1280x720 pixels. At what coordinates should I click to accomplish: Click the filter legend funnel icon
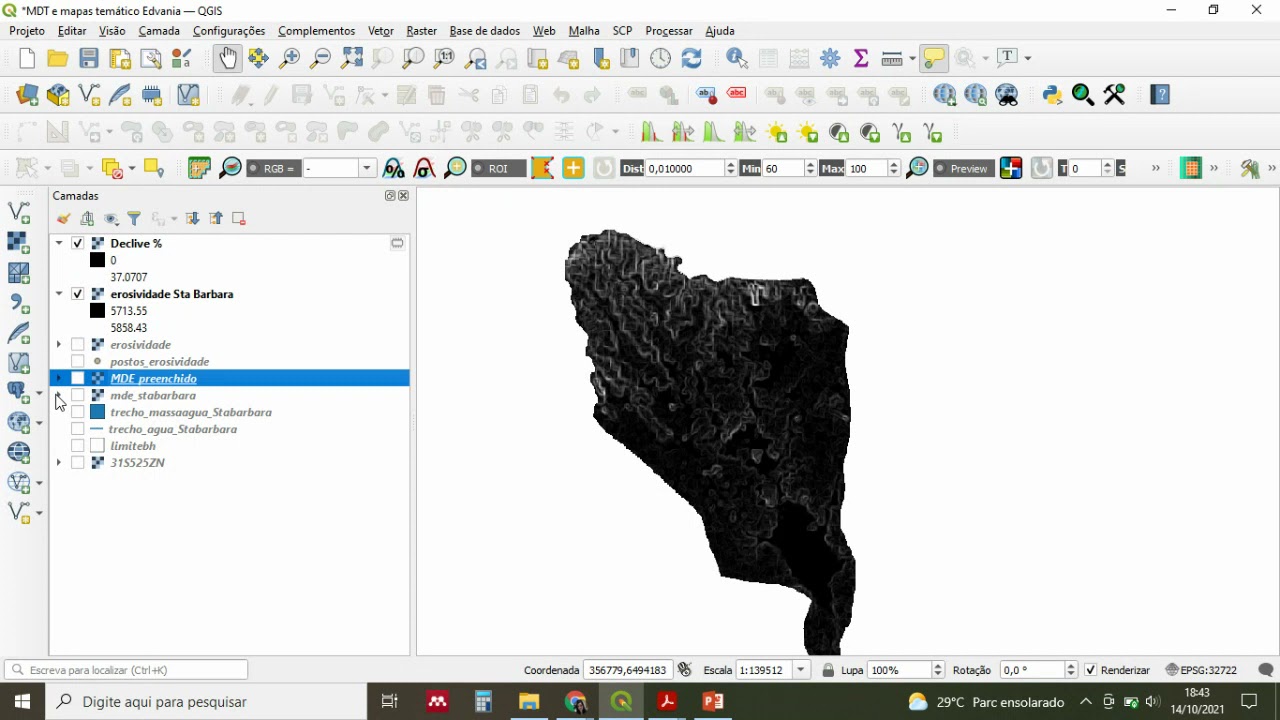pyautogui.click(x=134, y=219)
